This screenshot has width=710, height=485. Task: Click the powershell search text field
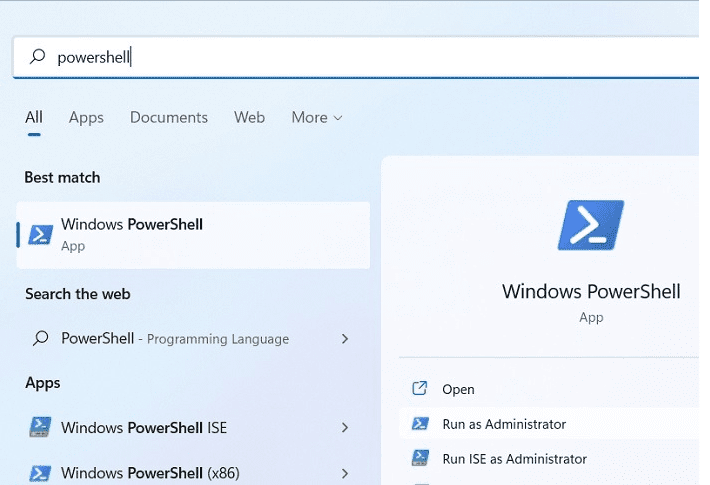click(x=356, y=58)
